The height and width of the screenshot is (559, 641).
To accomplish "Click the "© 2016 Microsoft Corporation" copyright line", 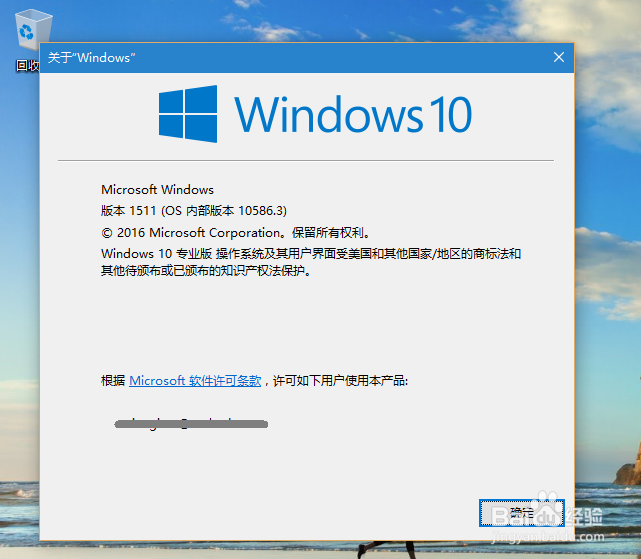I will tap(235, 233).
